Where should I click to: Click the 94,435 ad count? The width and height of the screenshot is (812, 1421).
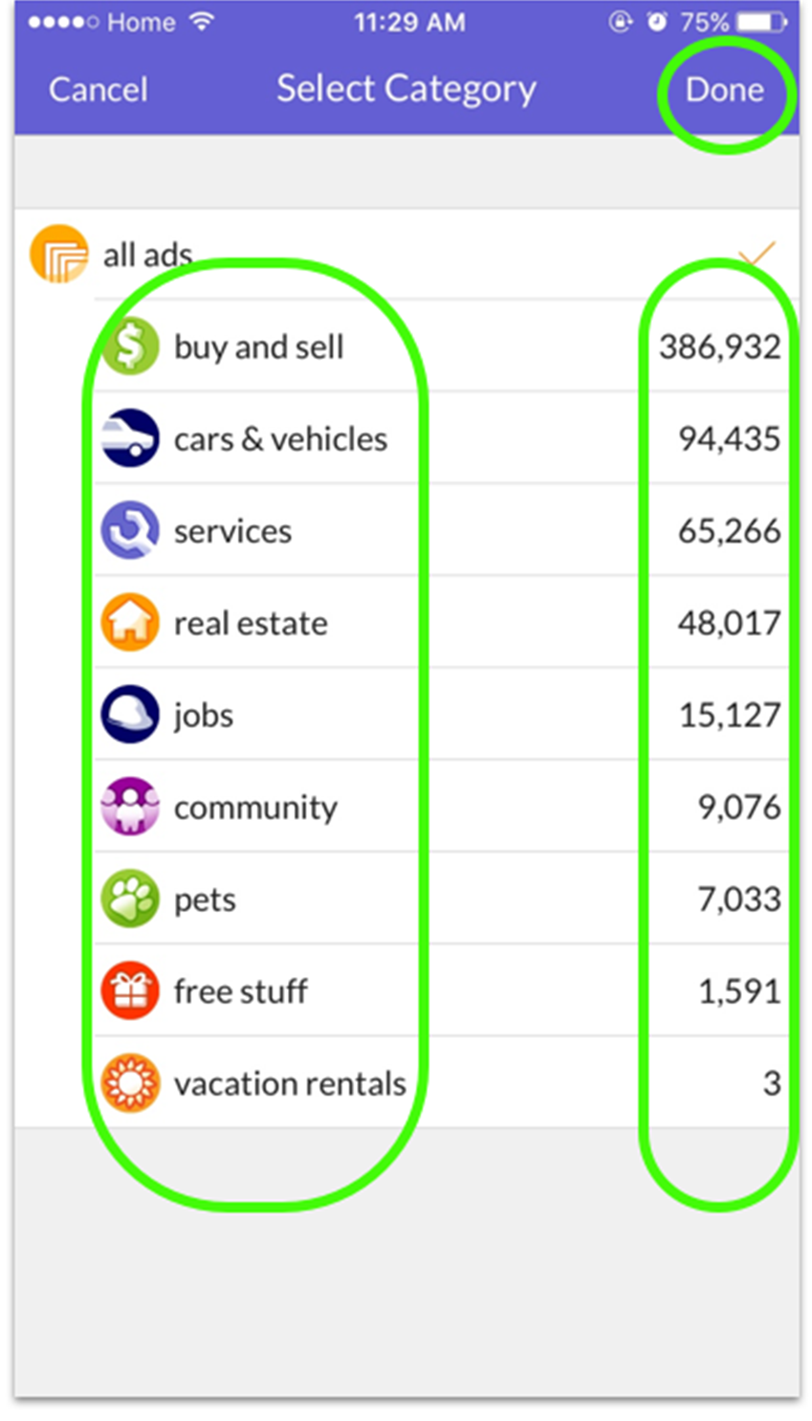pyautogui.click(x=730, y=439)
